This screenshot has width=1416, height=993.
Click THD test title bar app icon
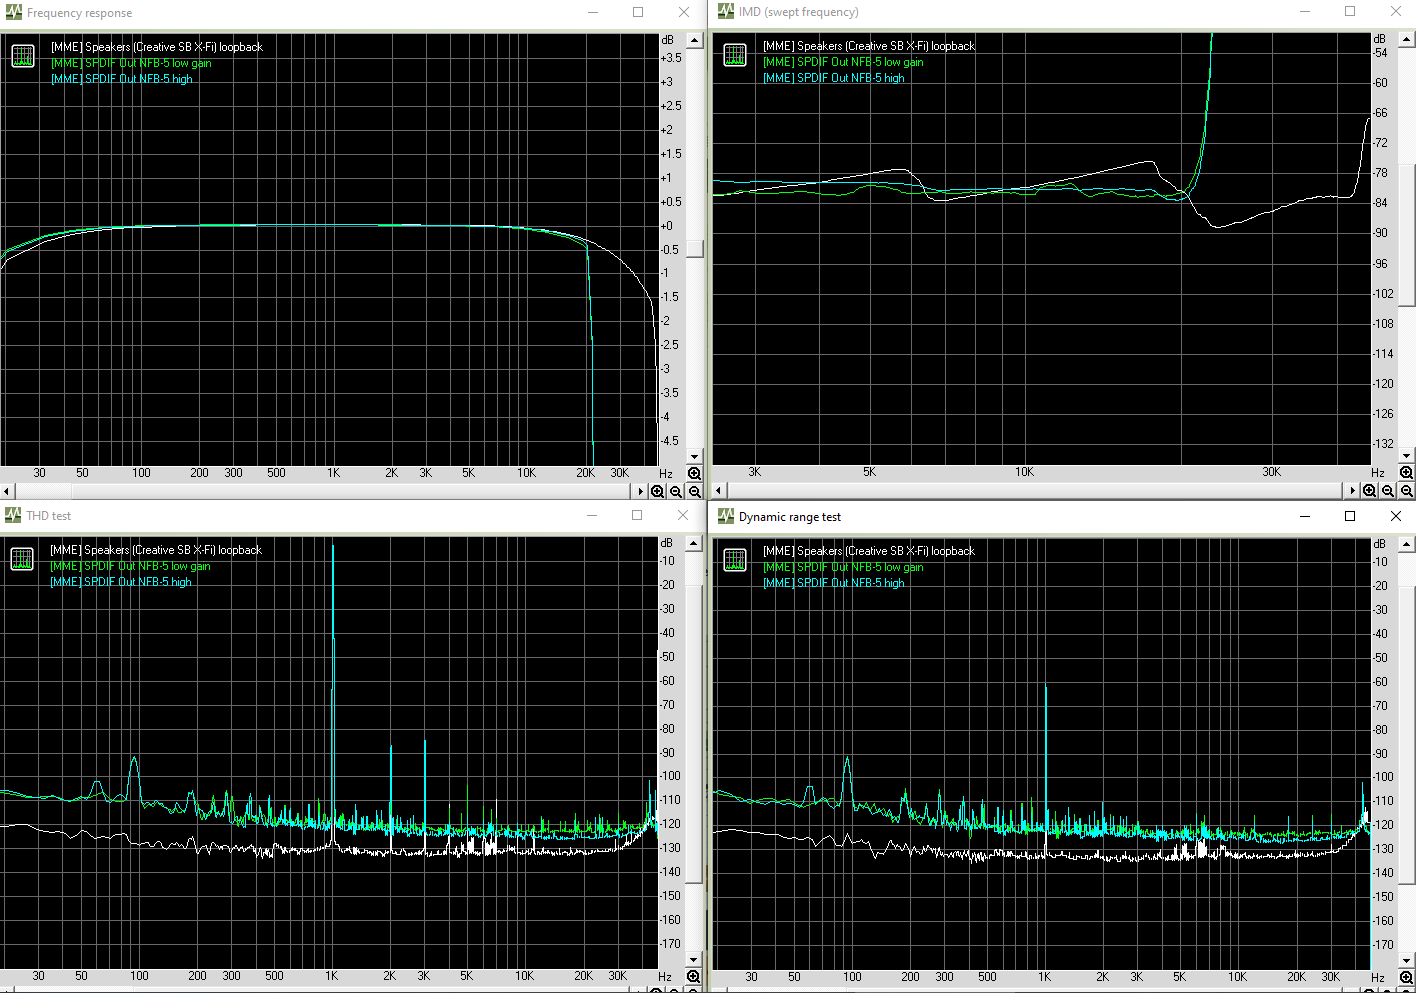point(13,515)
